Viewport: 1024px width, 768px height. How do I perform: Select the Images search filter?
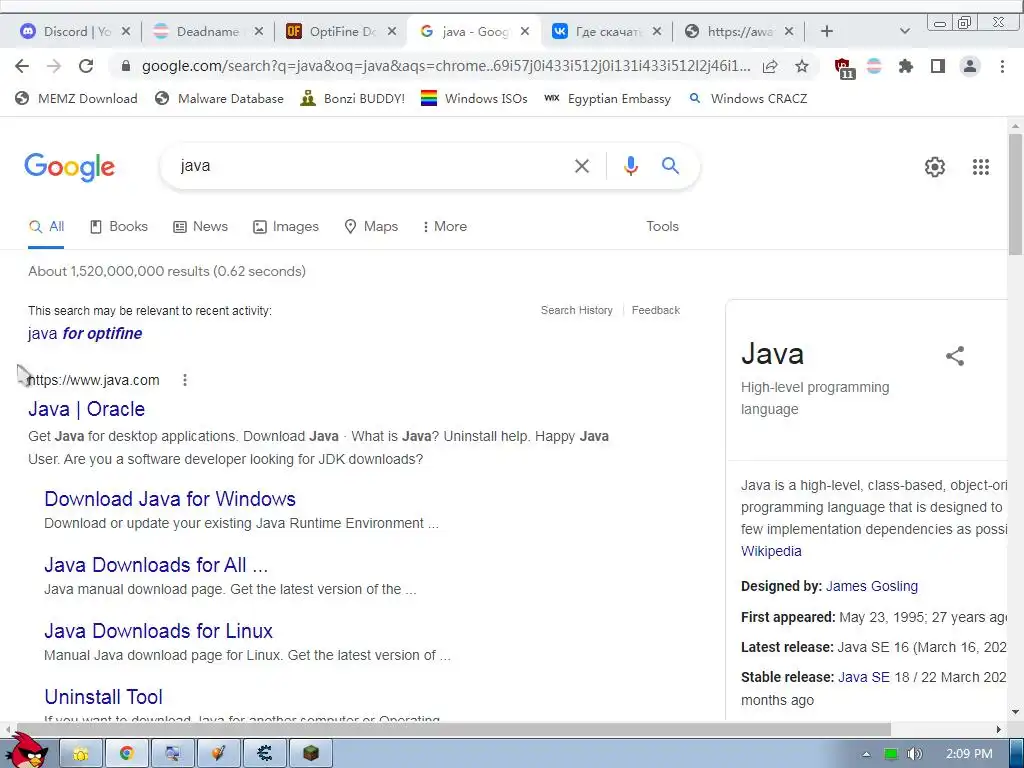286,227
